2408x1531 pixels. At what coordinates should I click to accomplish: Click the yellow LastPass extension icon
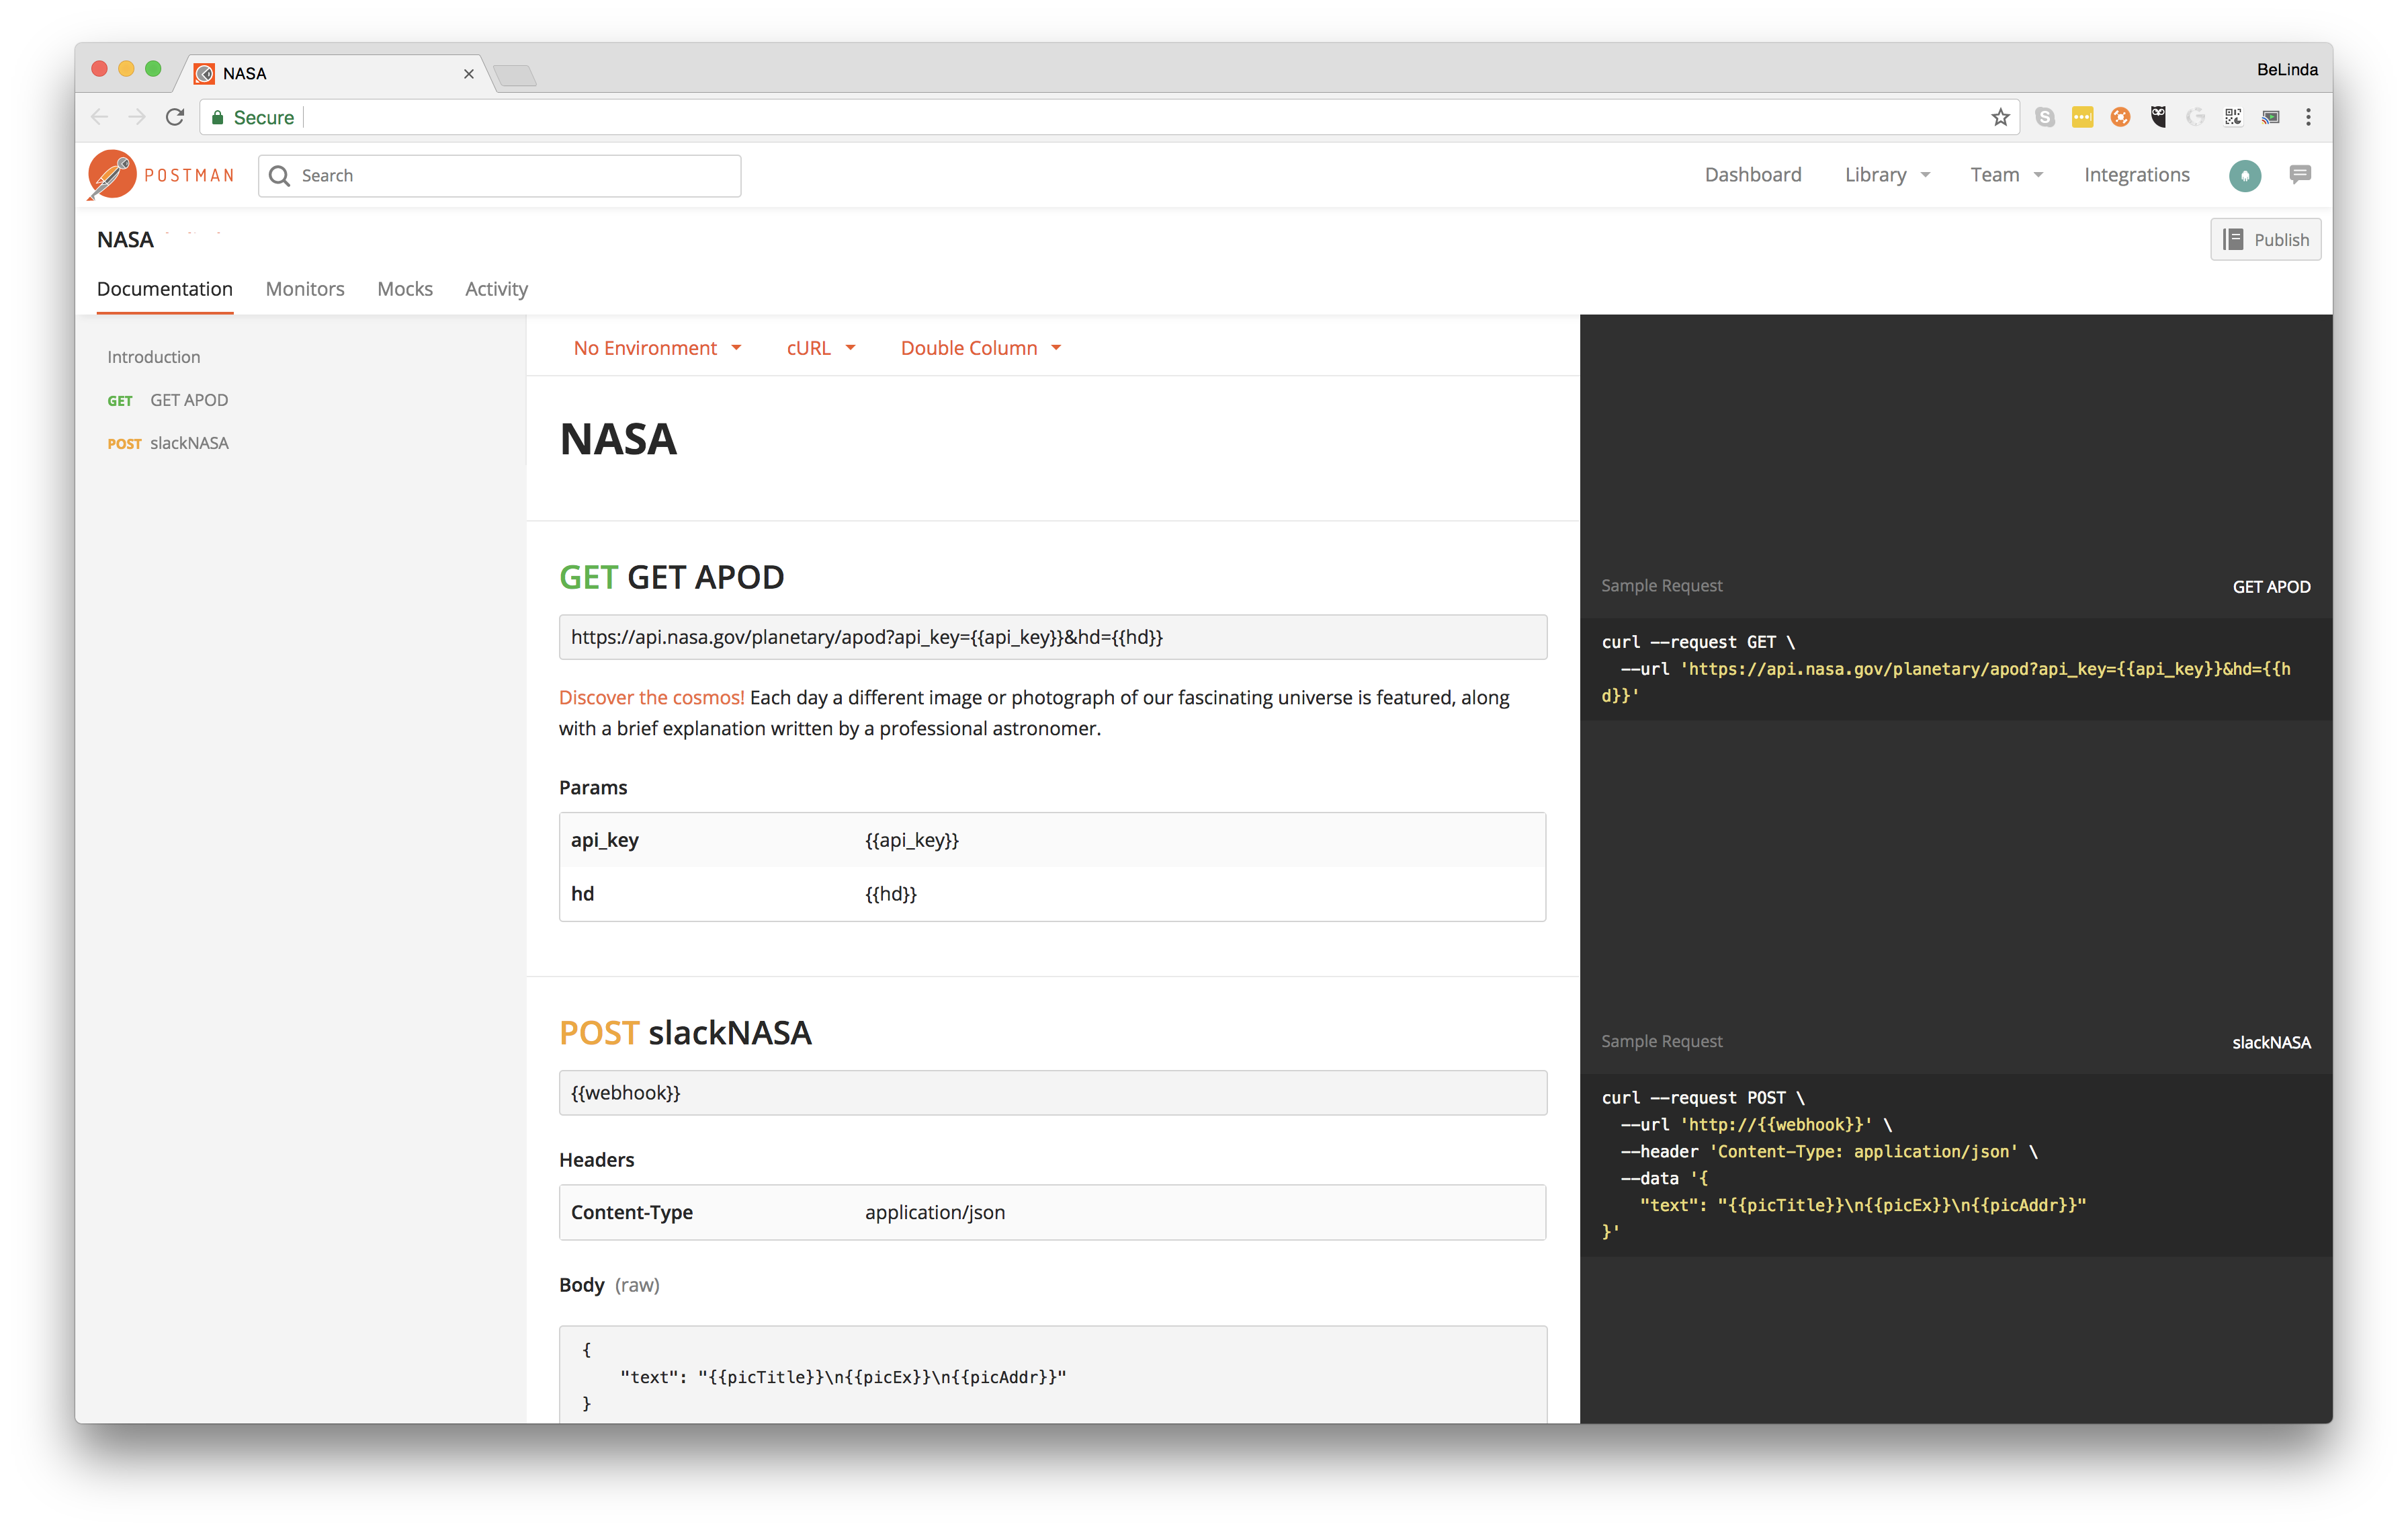point(2082,117)
